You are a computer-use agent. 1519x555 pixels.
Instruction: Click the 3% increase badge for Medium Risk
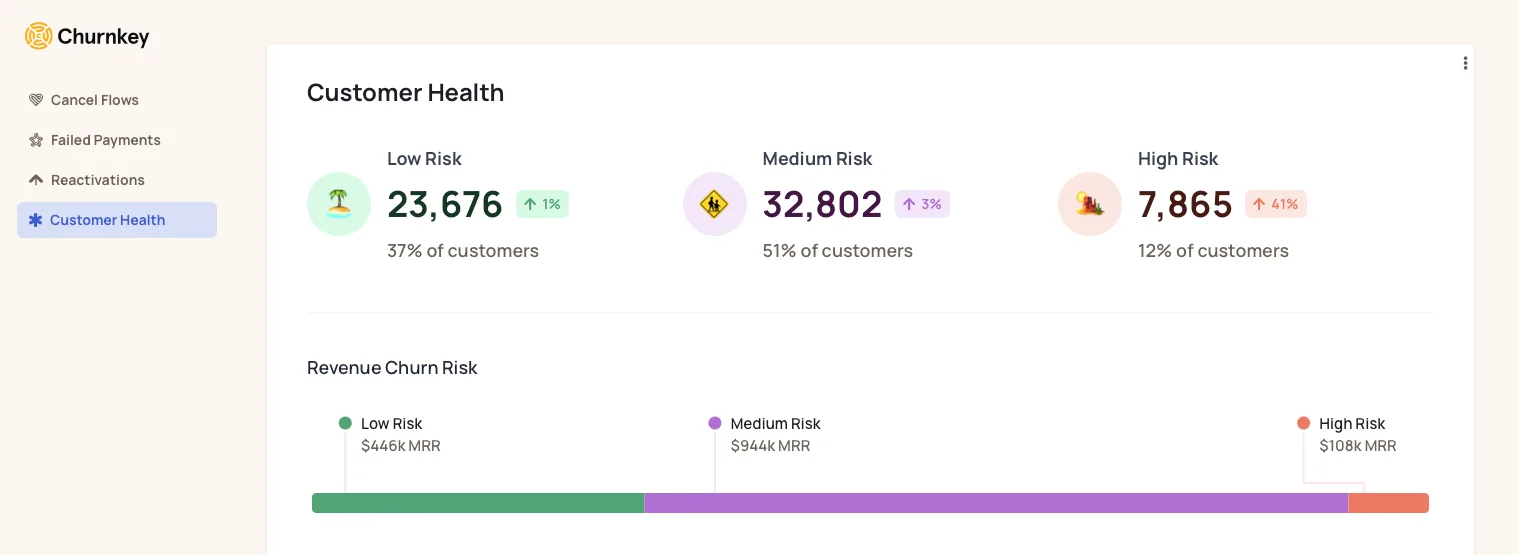coord(922,204)
